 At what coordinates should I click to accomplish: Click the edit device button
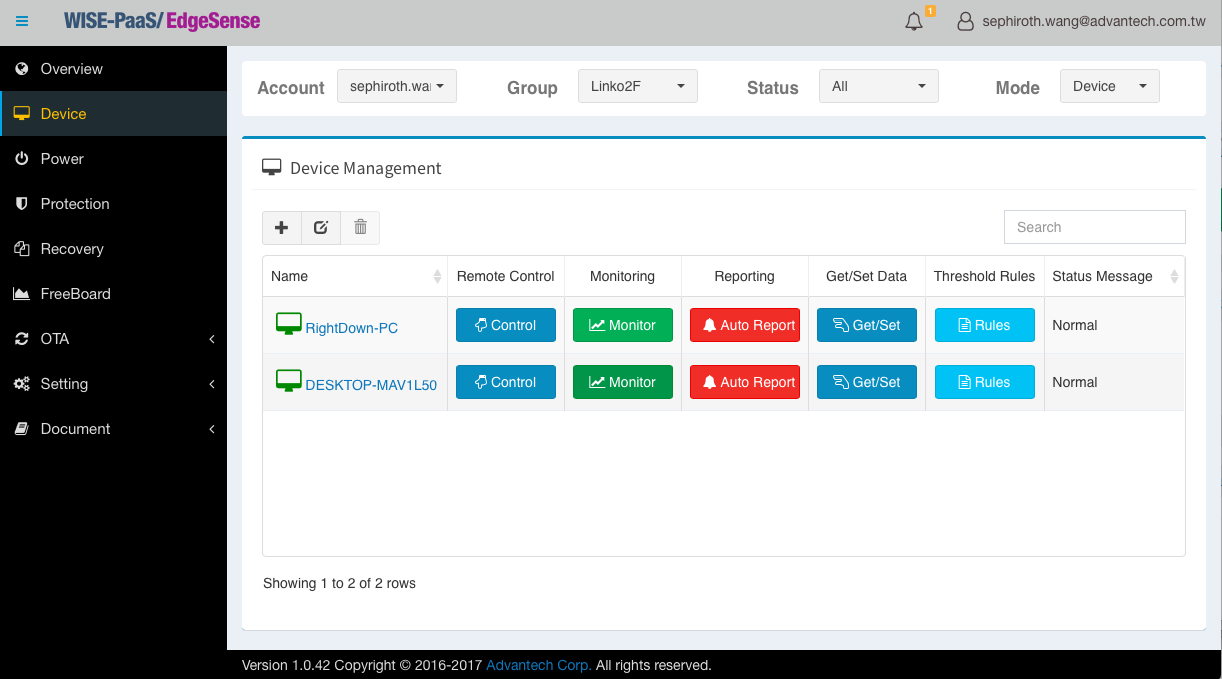click(321, 227)
